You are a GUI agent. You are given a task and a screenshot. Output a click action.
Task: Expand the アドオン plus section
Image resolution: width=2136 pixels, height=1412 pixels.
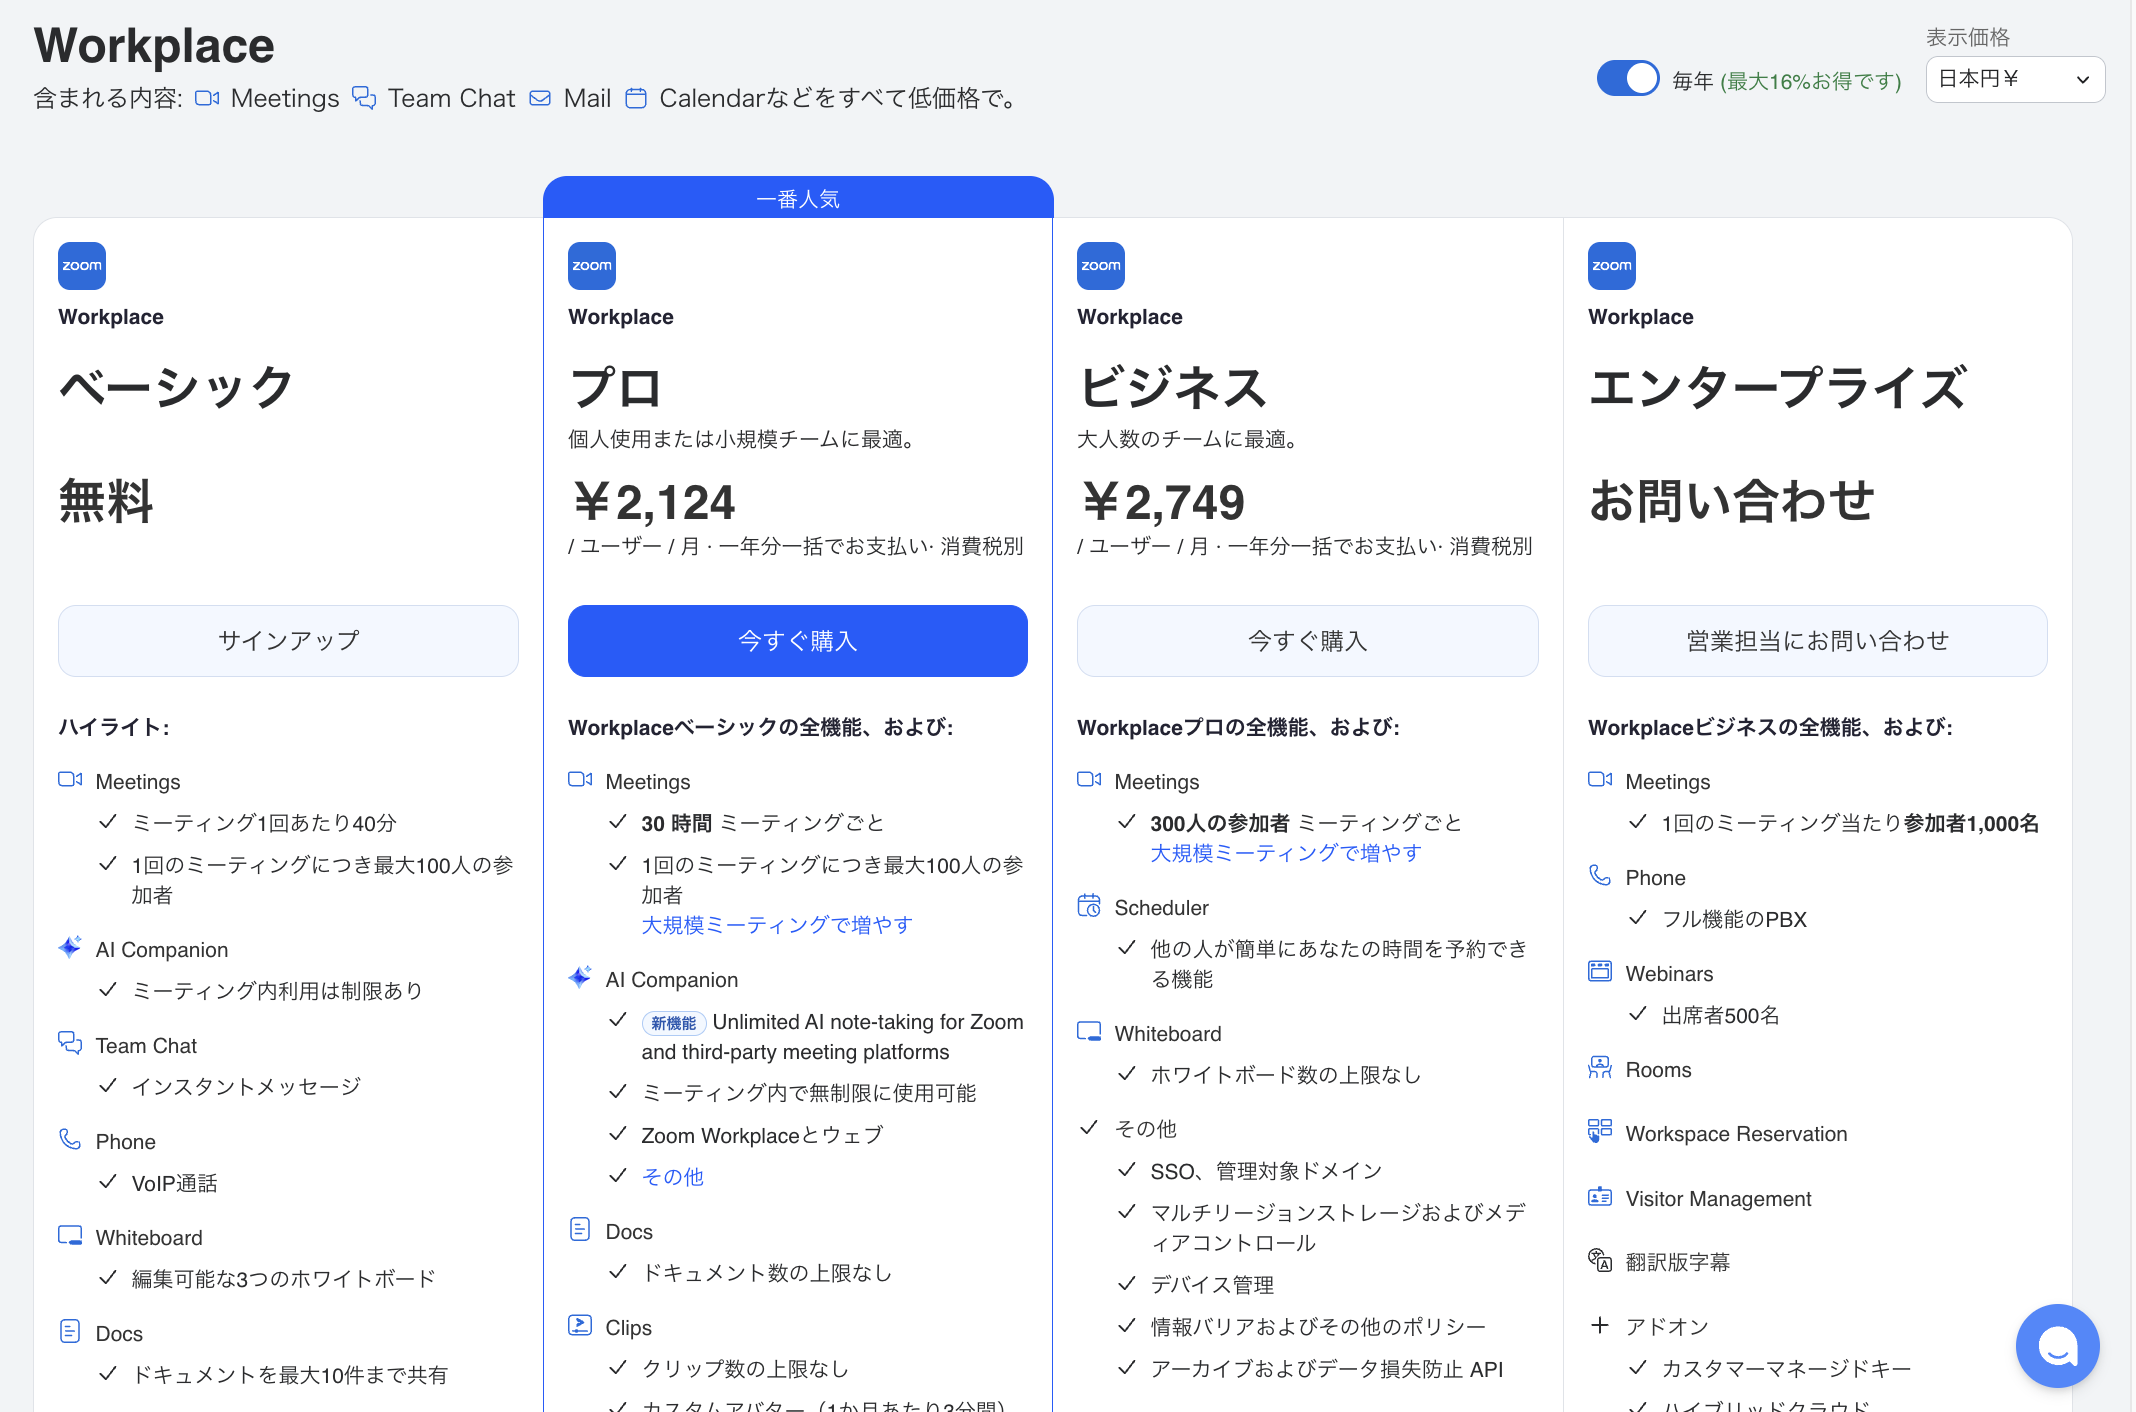point(1600,1325)
